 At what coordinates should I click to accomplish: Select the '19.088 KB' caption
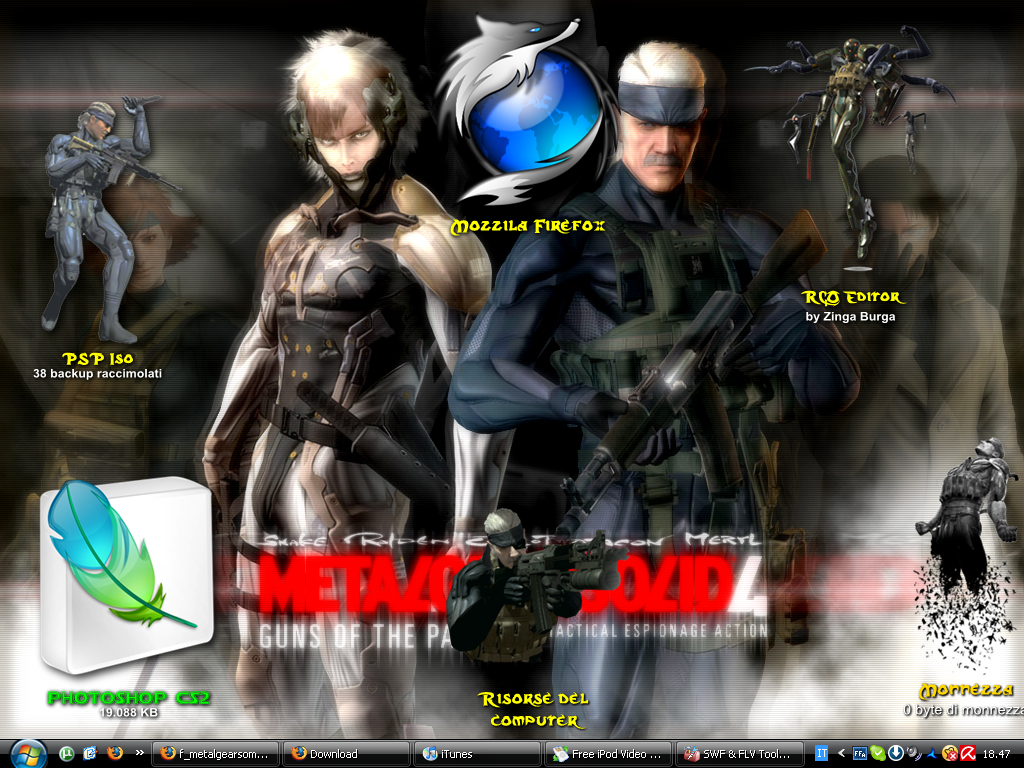(129, 712)
